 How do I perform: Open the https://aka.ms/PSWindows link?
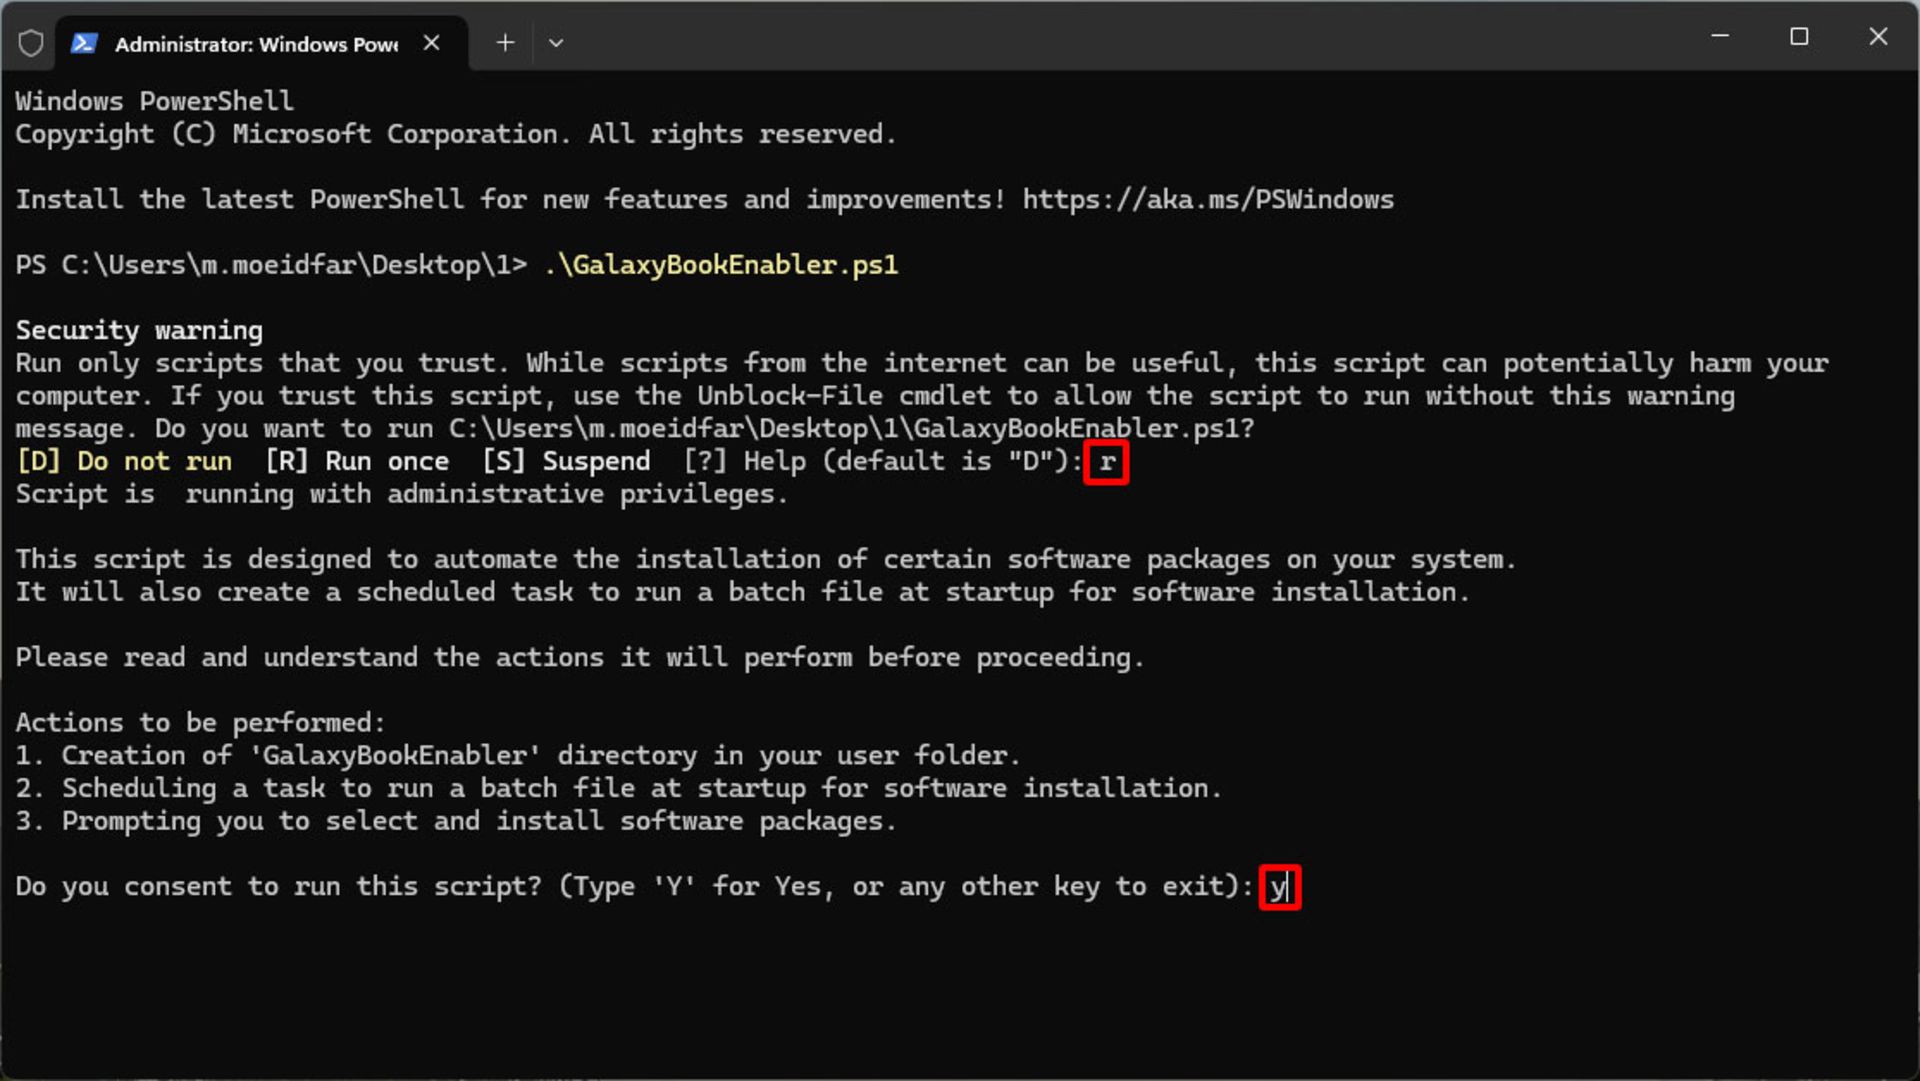click(x=1208, y=200)
